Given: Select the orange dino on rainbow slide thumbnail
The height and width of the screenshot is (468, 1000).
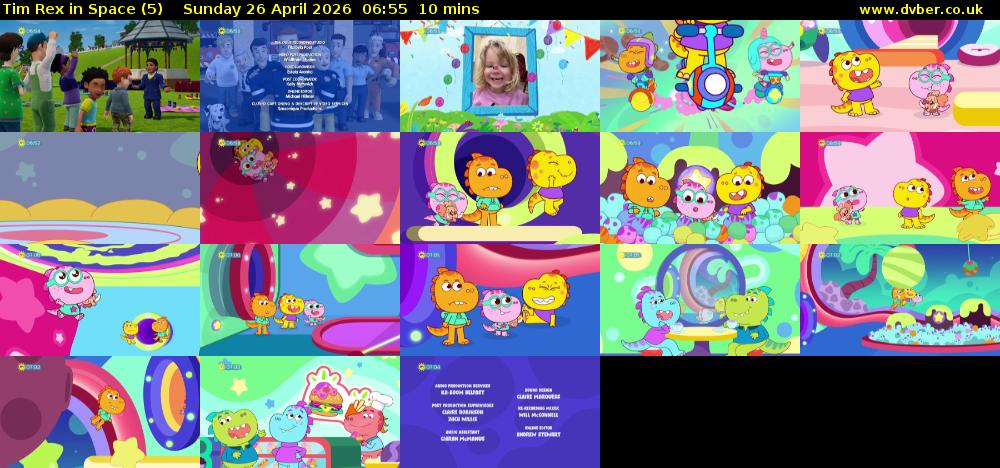Looking at the screenshot, I should pyautogui.click(x=99, y=412).
